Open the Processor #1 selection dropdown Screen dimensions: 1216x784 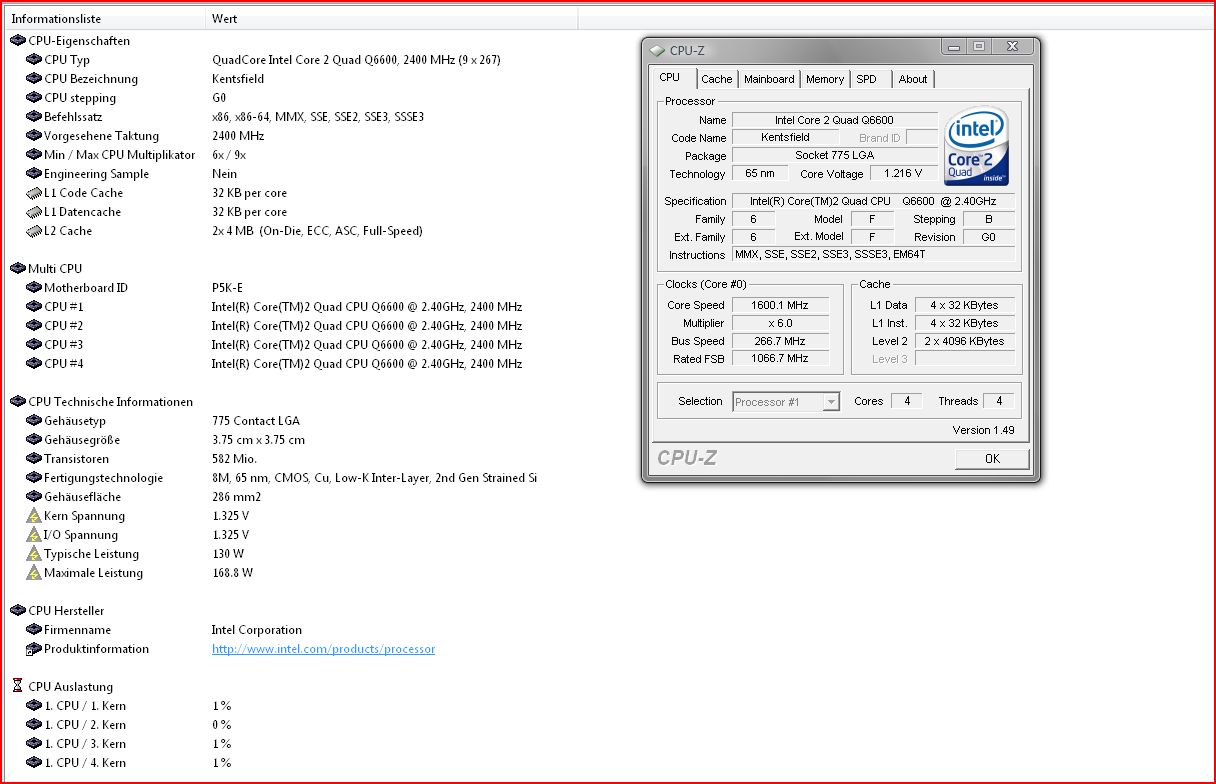786,402
